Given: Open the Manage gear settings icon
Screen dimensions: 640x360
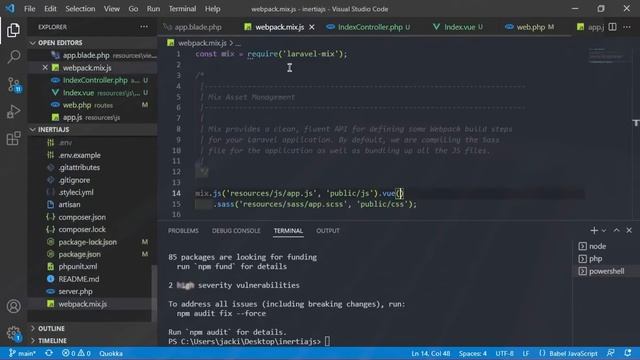Looking at the screenshot, I should tap(13, 333).
